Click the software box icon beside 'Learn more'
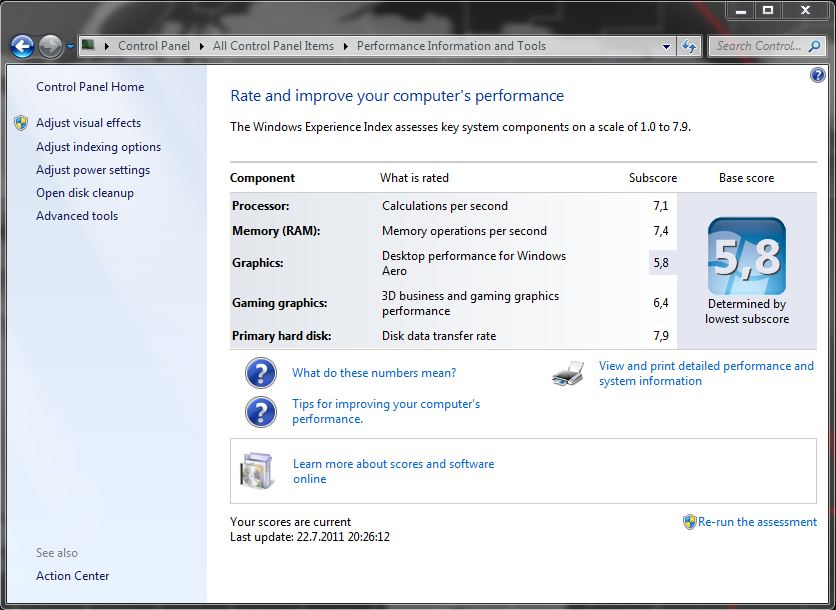The width and height of the screenshot is (836, 610). [x=257, y=471]
